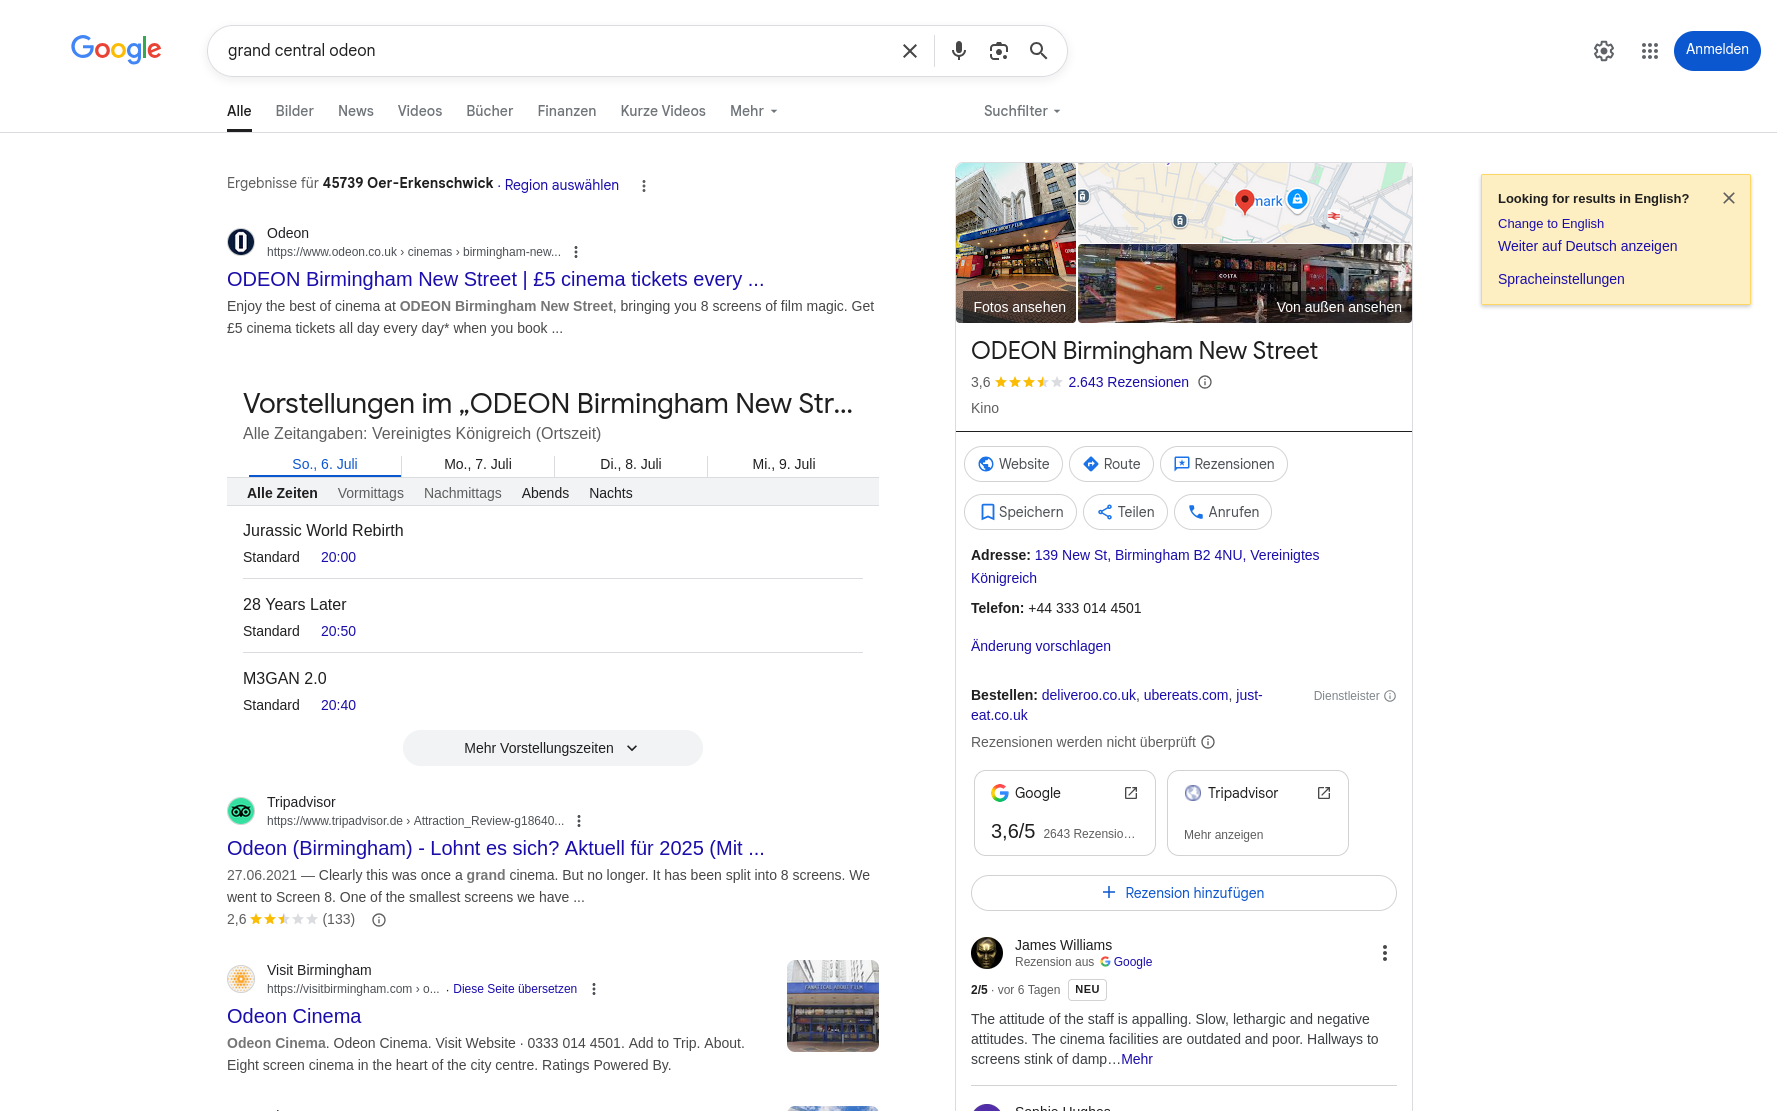Open the Suchfilter dropdown

pos(1022,111)
